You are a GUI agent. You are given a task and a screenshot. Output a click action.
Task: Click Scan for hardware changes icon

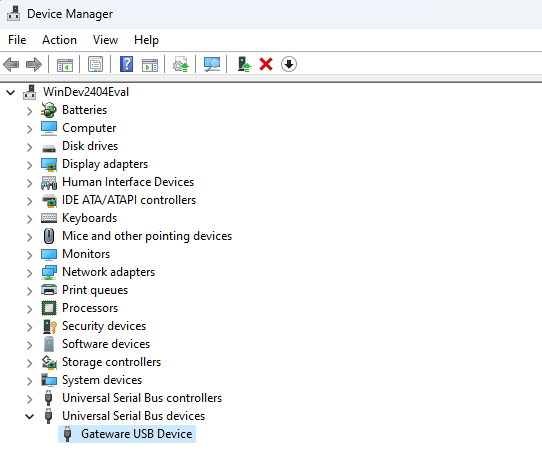(212, 64)
